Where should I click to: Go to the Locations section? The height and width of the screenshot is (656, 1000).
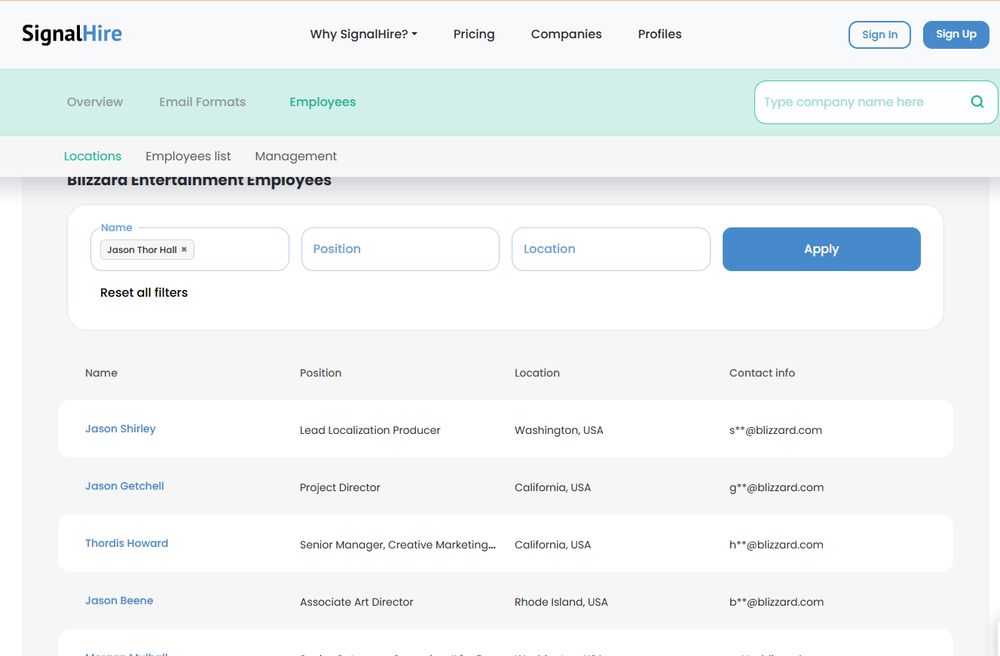[x=92, y=156]
